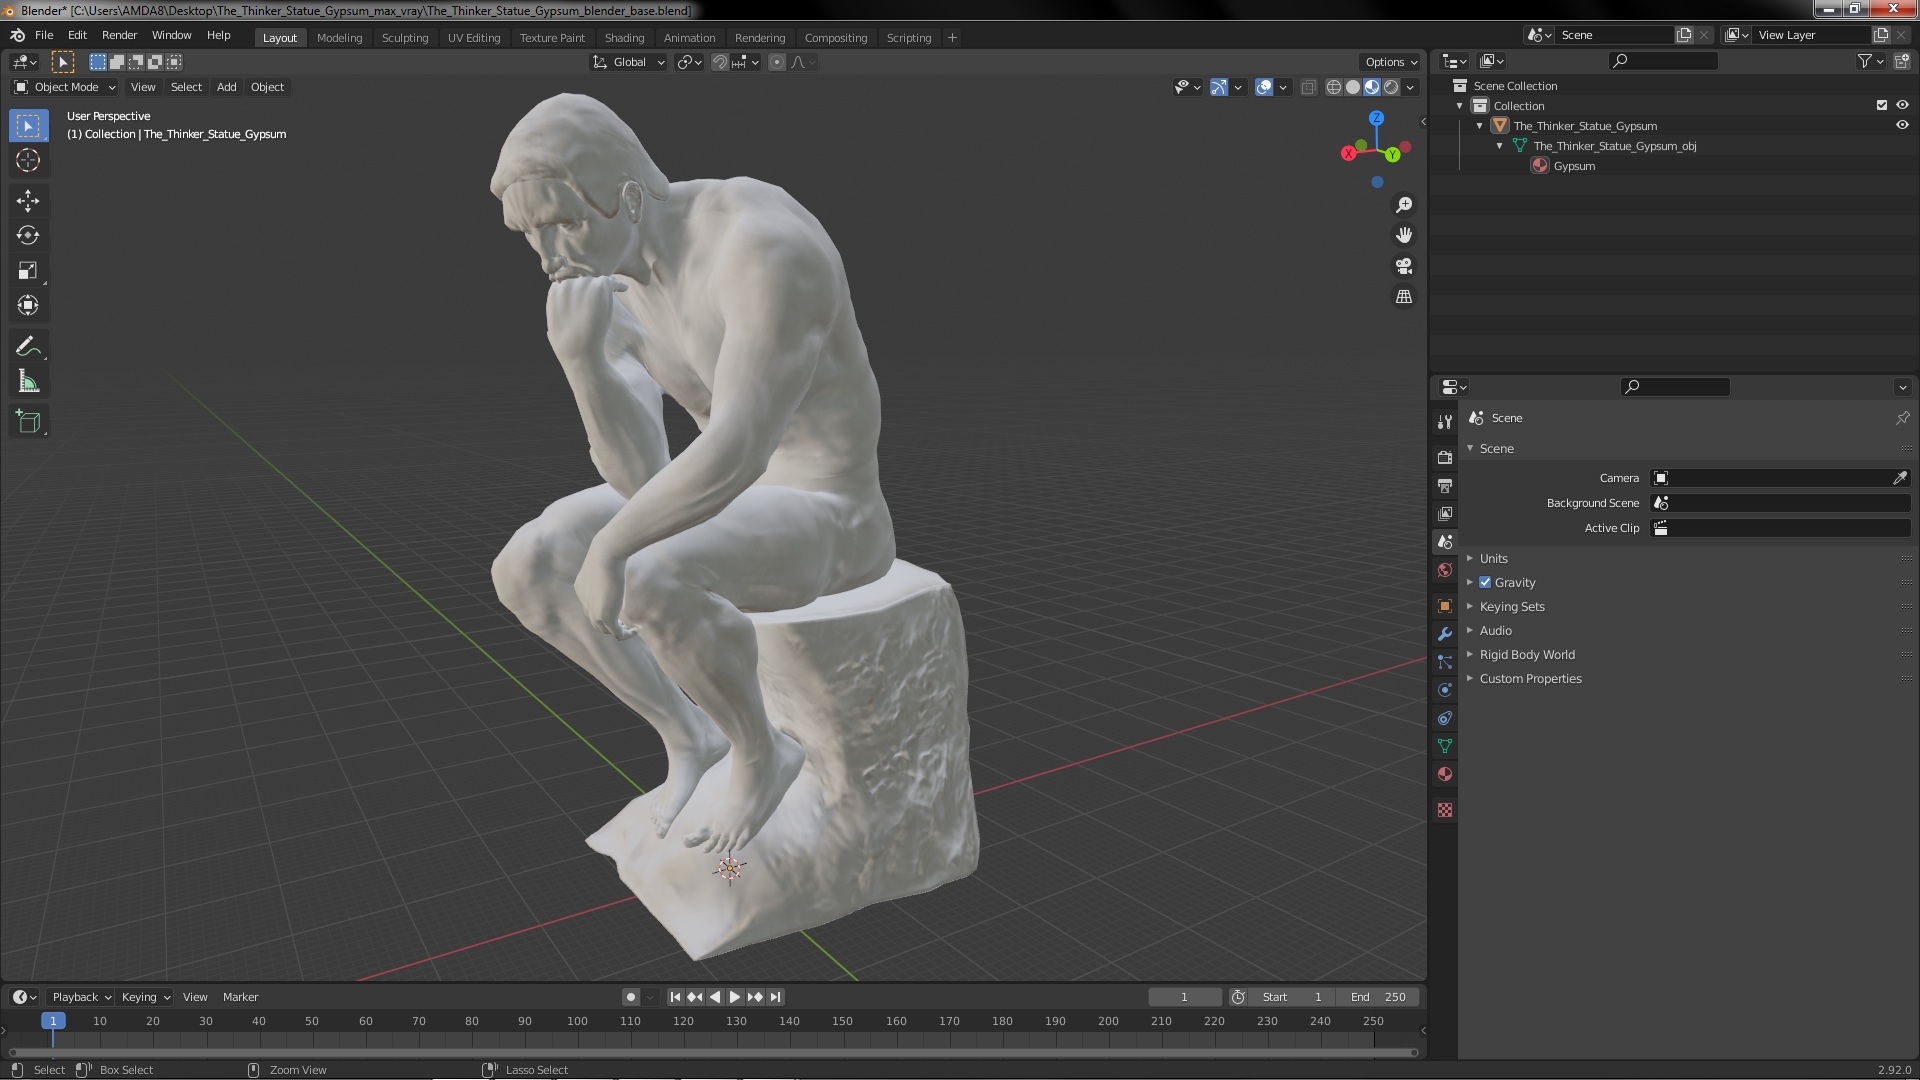
Task: Select the Add Cube tool
Action: point(28,422)
